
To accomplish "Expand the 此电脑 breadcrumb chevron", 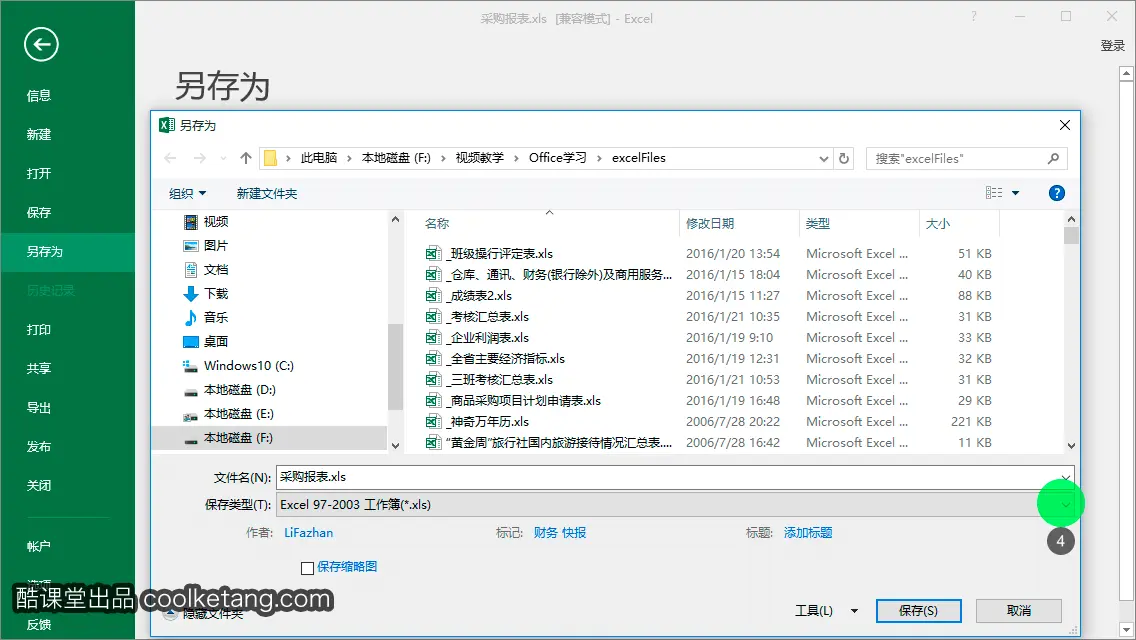I will click(x=349, y=158).
